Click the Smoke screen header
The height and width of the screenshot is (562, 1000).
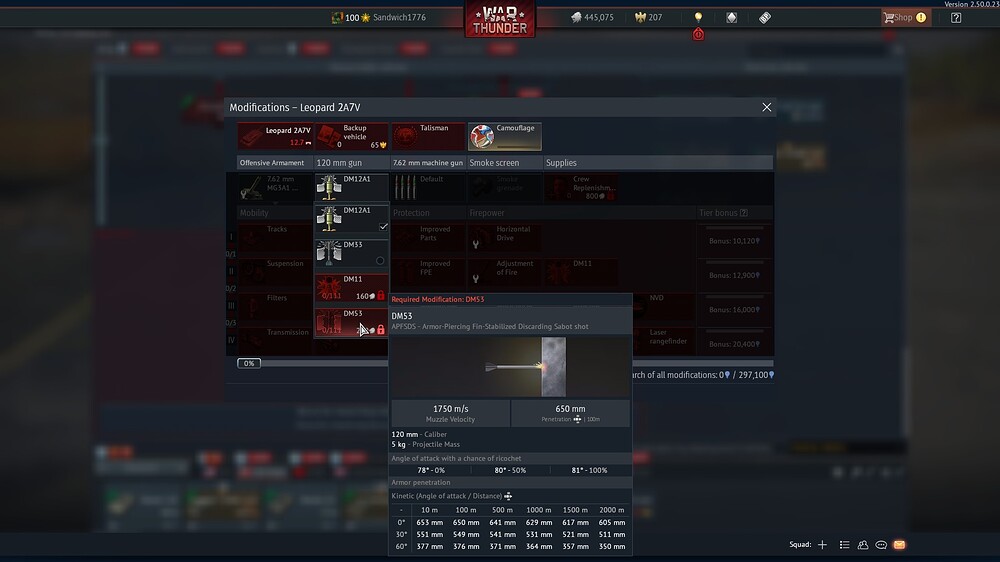click(x=504, y=163)
